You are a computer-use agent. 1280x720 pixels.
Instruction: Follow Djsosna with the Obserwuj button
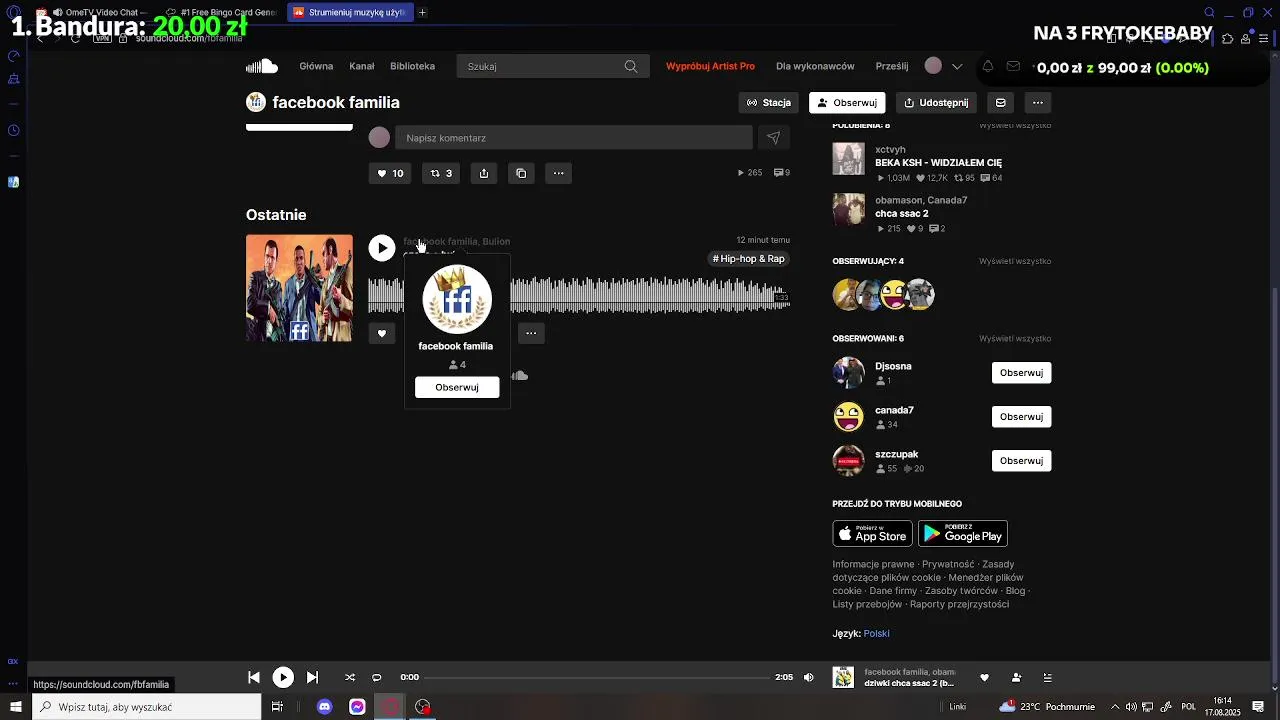pyautogui.click(x=1021, y=373)
